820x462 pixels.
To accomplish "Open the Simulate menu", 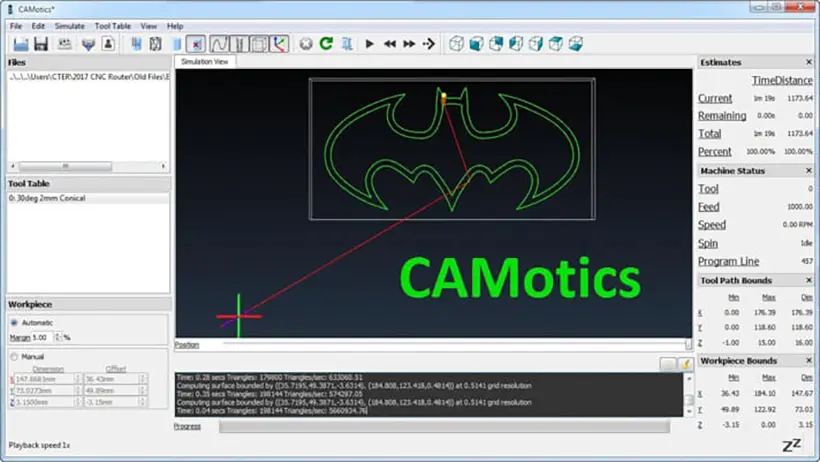I will [x=70, y=26].
